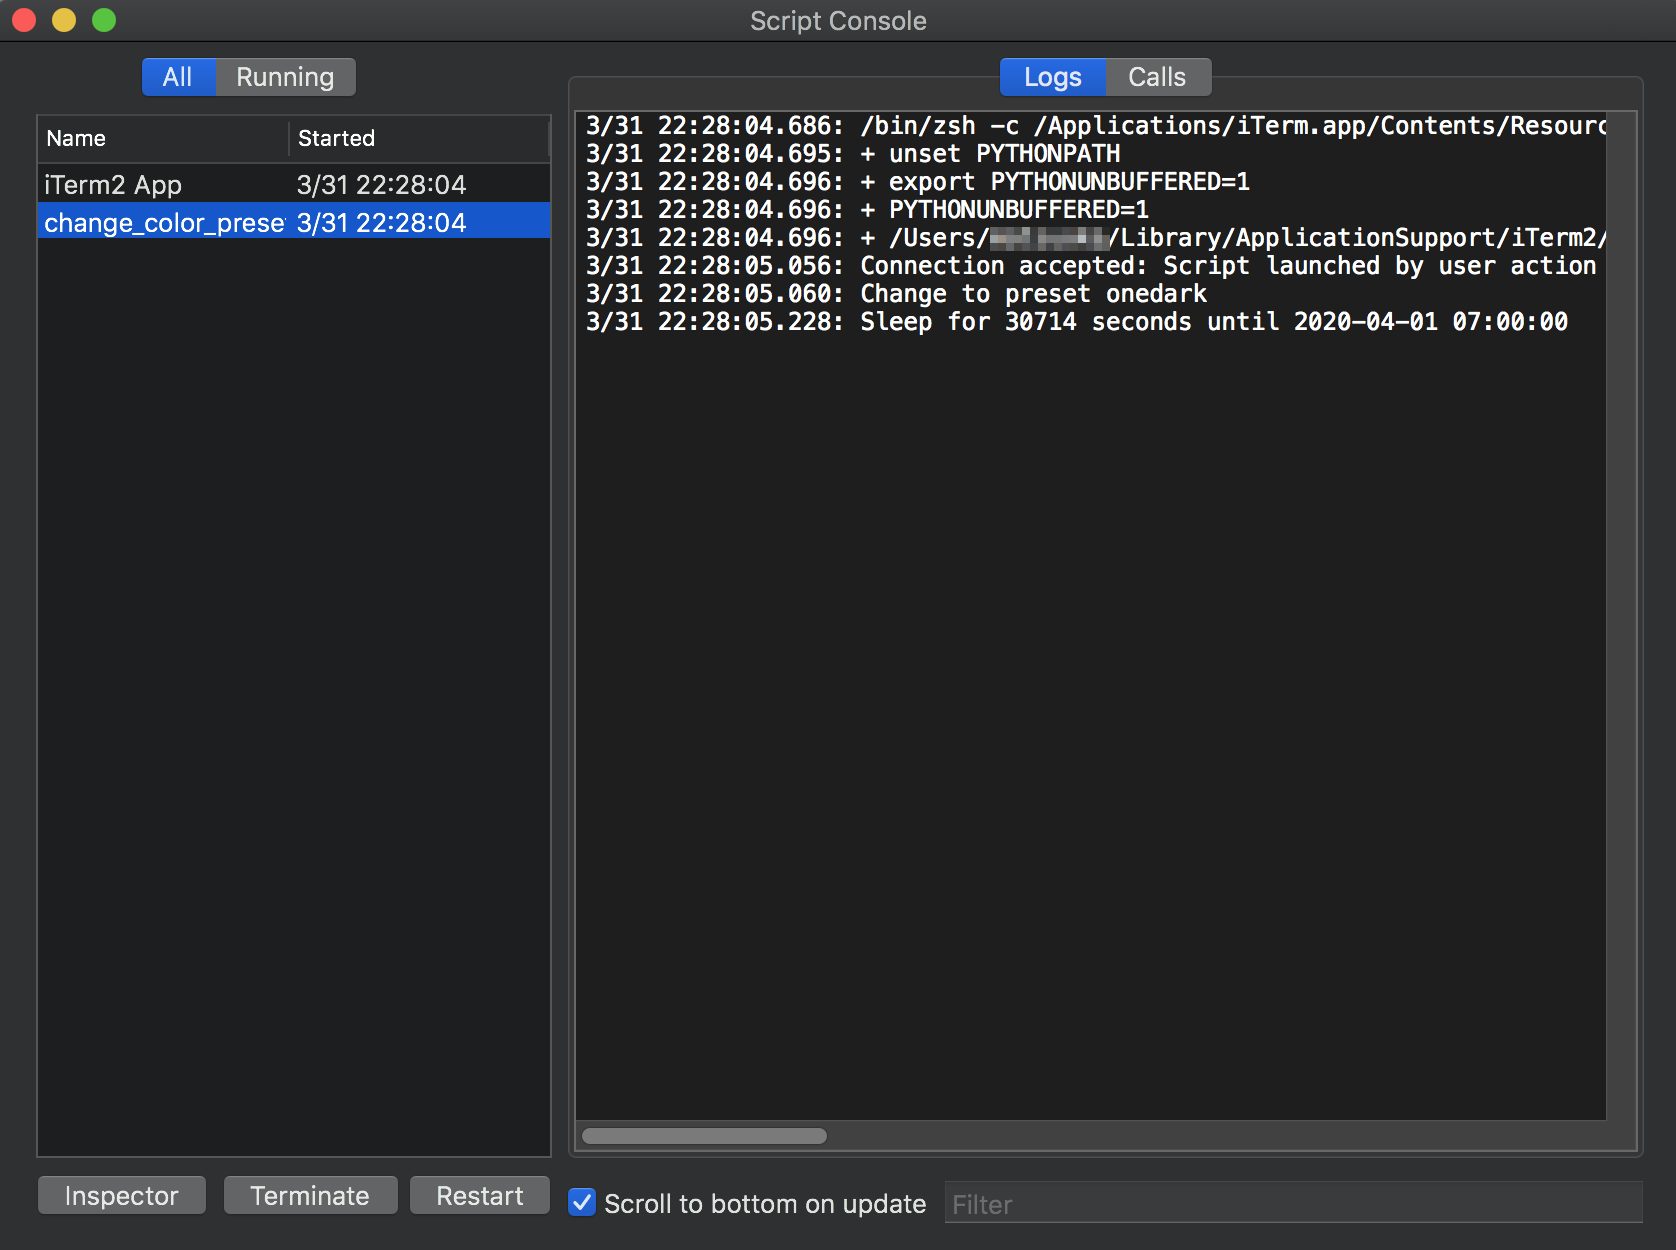
Task: Open the script Inspector
Action: click(122, 1195)
